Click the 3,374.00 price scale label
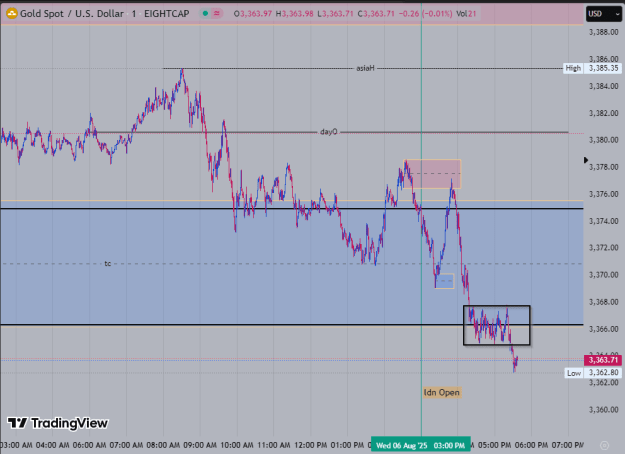The height and width of the screenshot is (454, 625). tap(603, 221)
